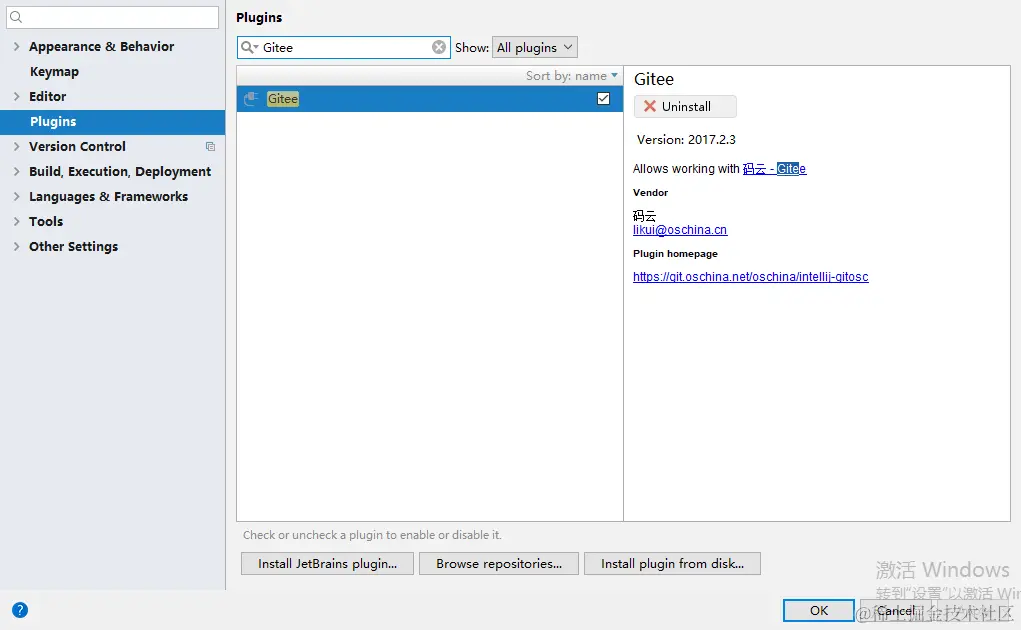The width and height of the screenshot is (1021, 630).
Task: Toggle the Gitee plugin enabled checkbox
Action: pos(604,98)
